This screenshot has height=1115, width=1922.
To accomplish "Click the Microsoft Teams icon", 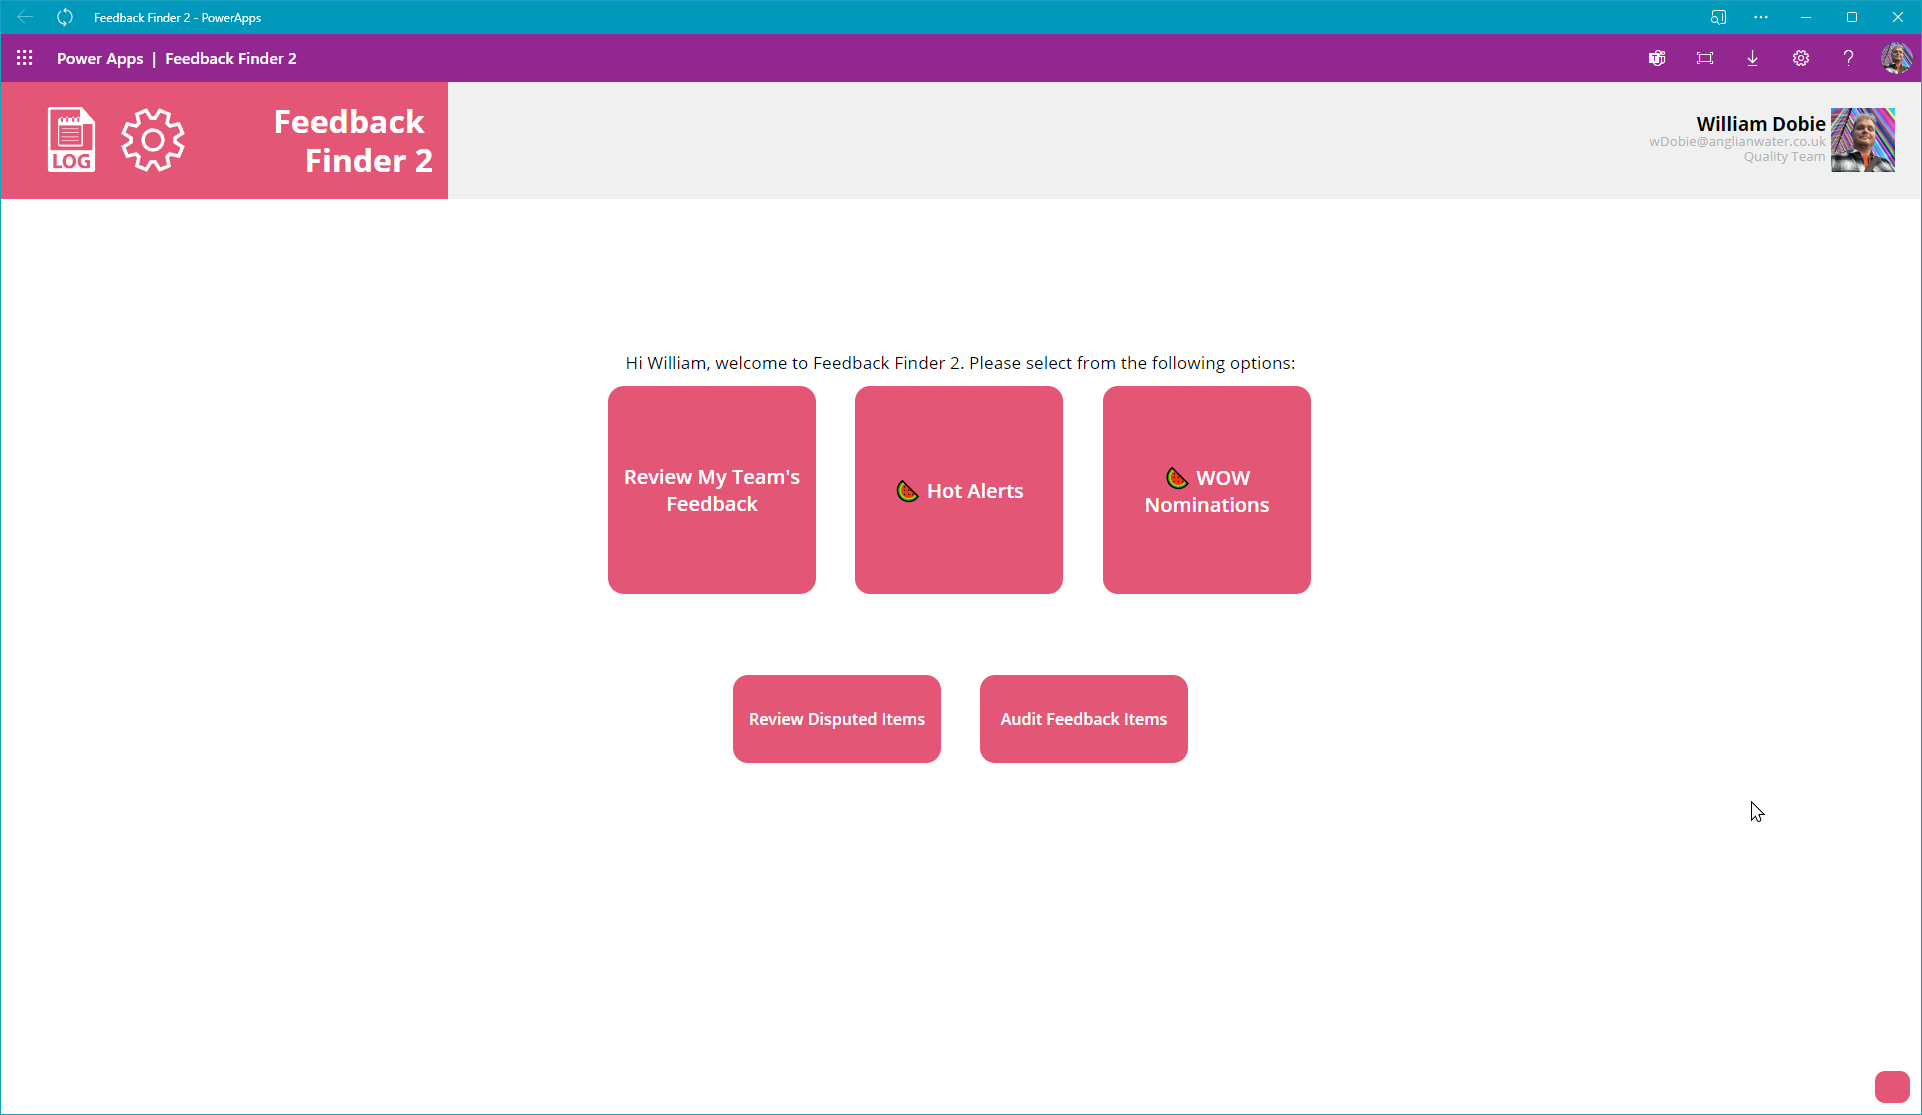I will pos(1657,58).
